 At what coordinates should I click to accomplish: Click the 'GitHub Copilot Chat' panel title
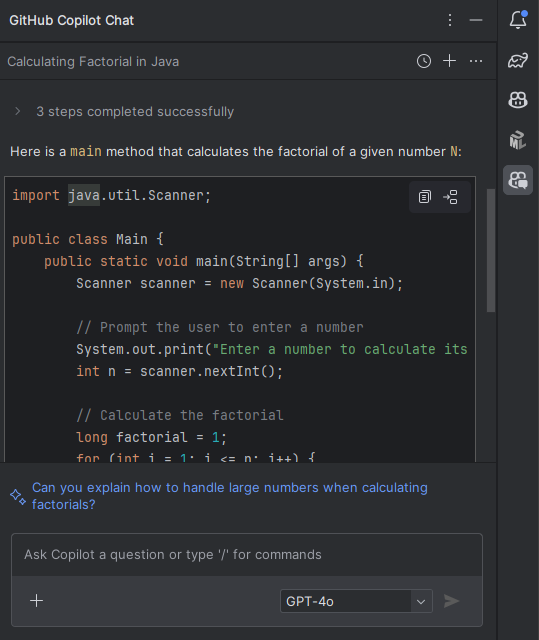point(71,20)
